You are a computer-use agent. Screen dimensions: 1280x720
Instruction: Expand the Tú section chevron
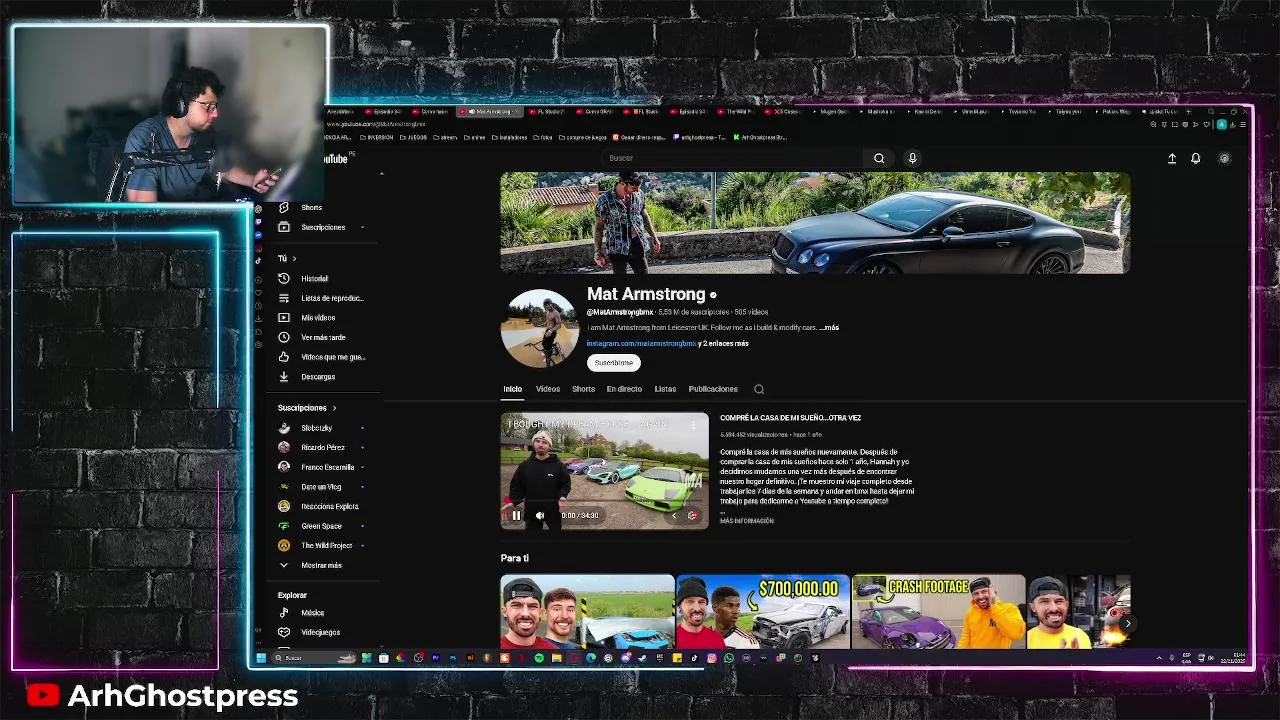(x=294, y=258)
